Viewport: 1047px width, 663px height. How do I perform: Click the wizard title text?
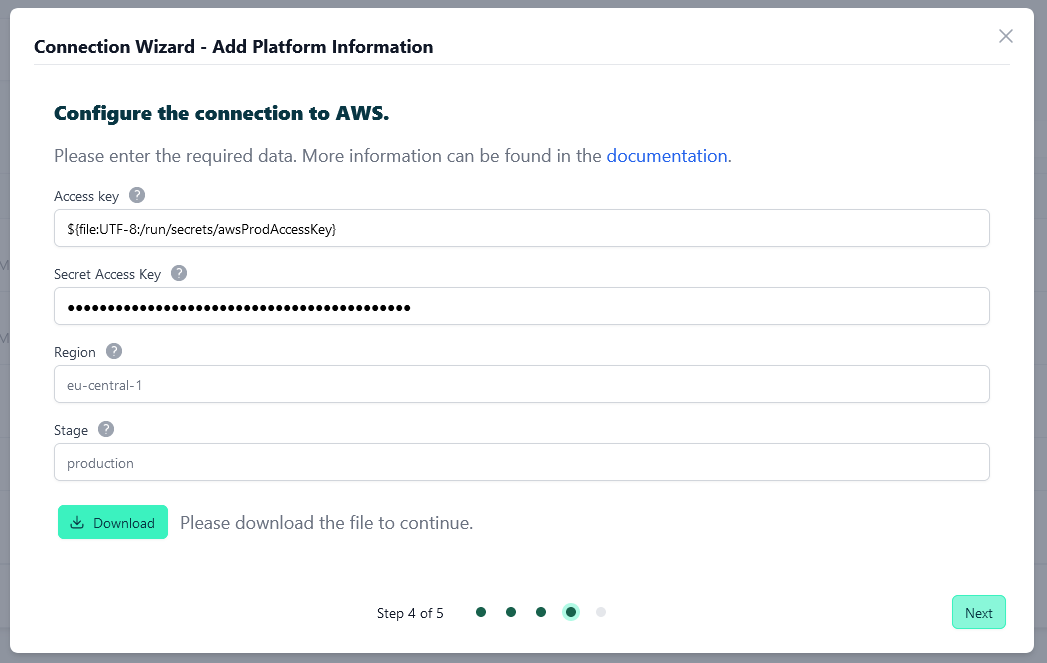click(x=234, y=47)
